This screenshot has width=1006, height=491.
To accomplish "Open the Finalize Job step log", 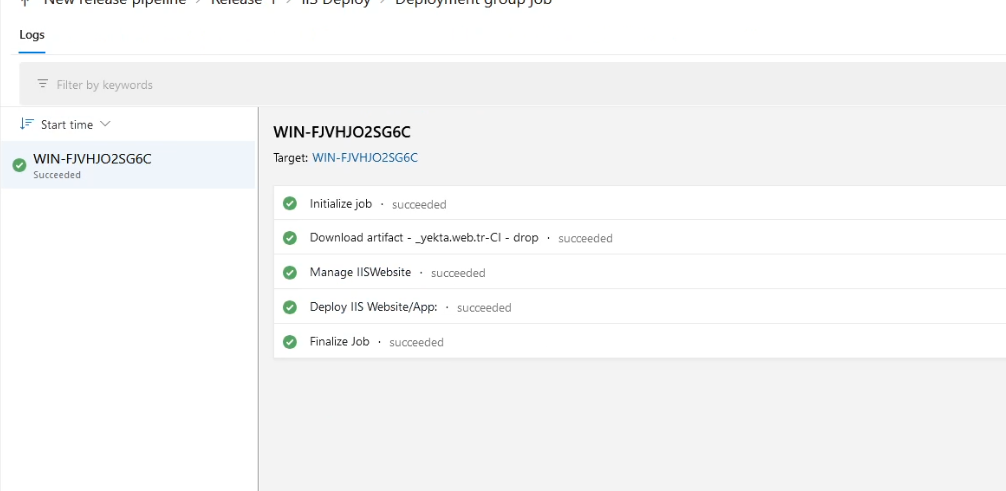I will (340, 342).
